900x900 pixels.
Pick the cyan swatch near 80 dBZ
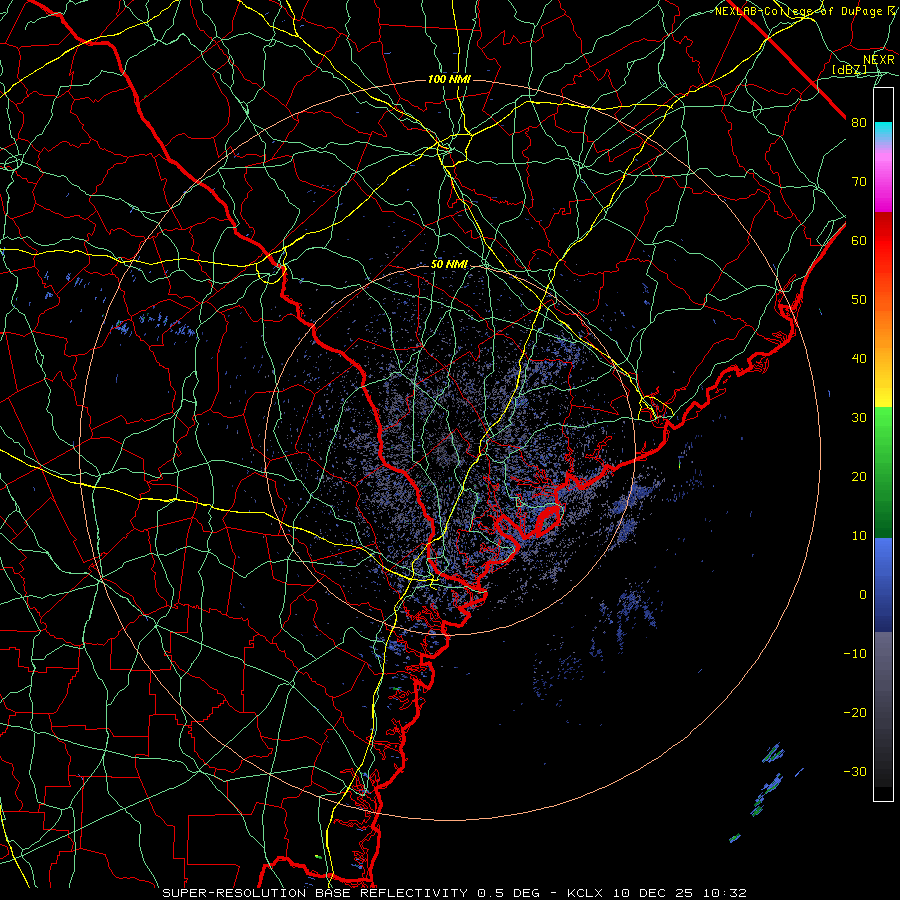(883, 131)
